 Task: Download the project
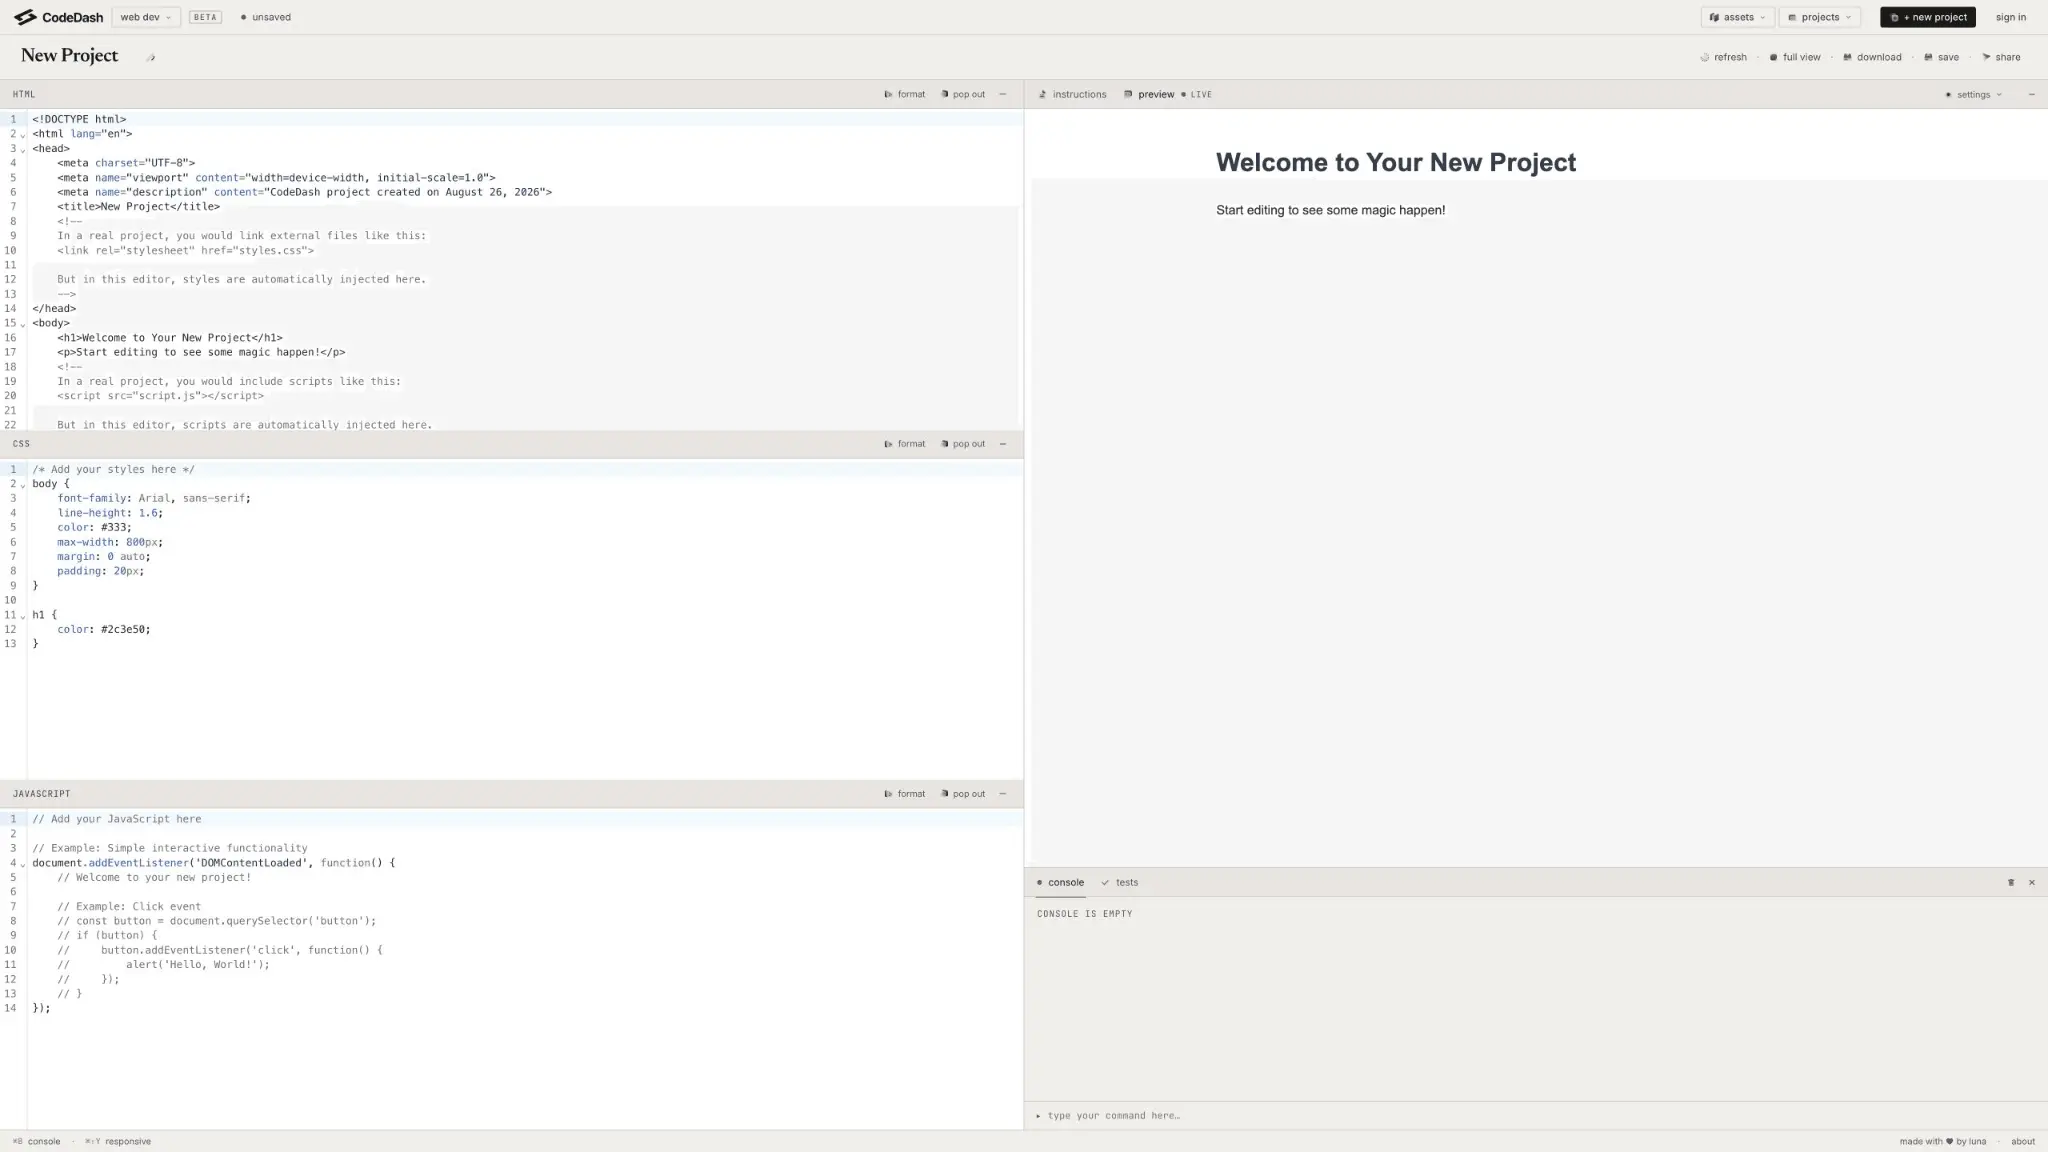(x=1872, y=57)
